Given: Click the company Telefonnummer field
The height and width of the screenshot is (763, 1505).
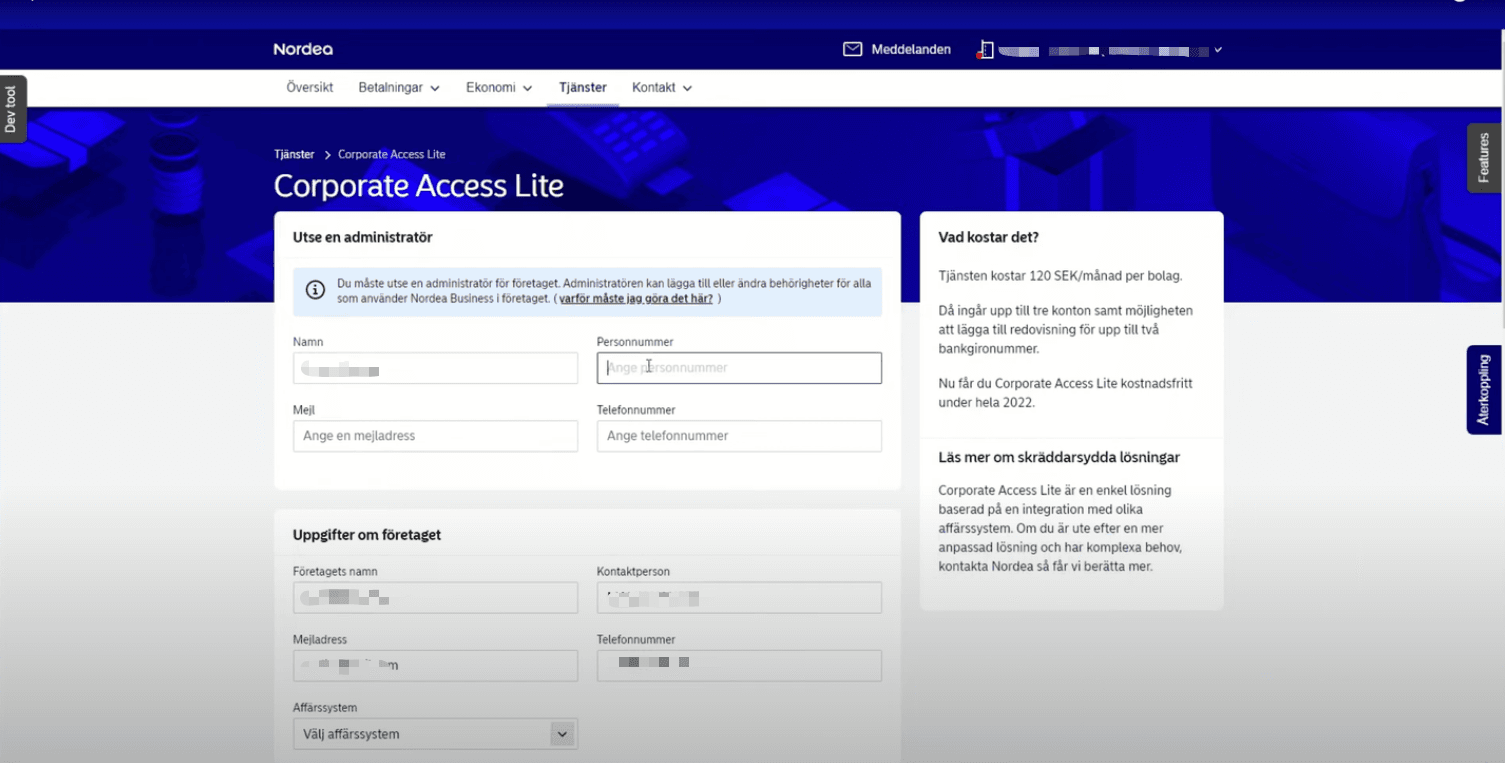Looking at the screenshot, I should pos(739,666).
